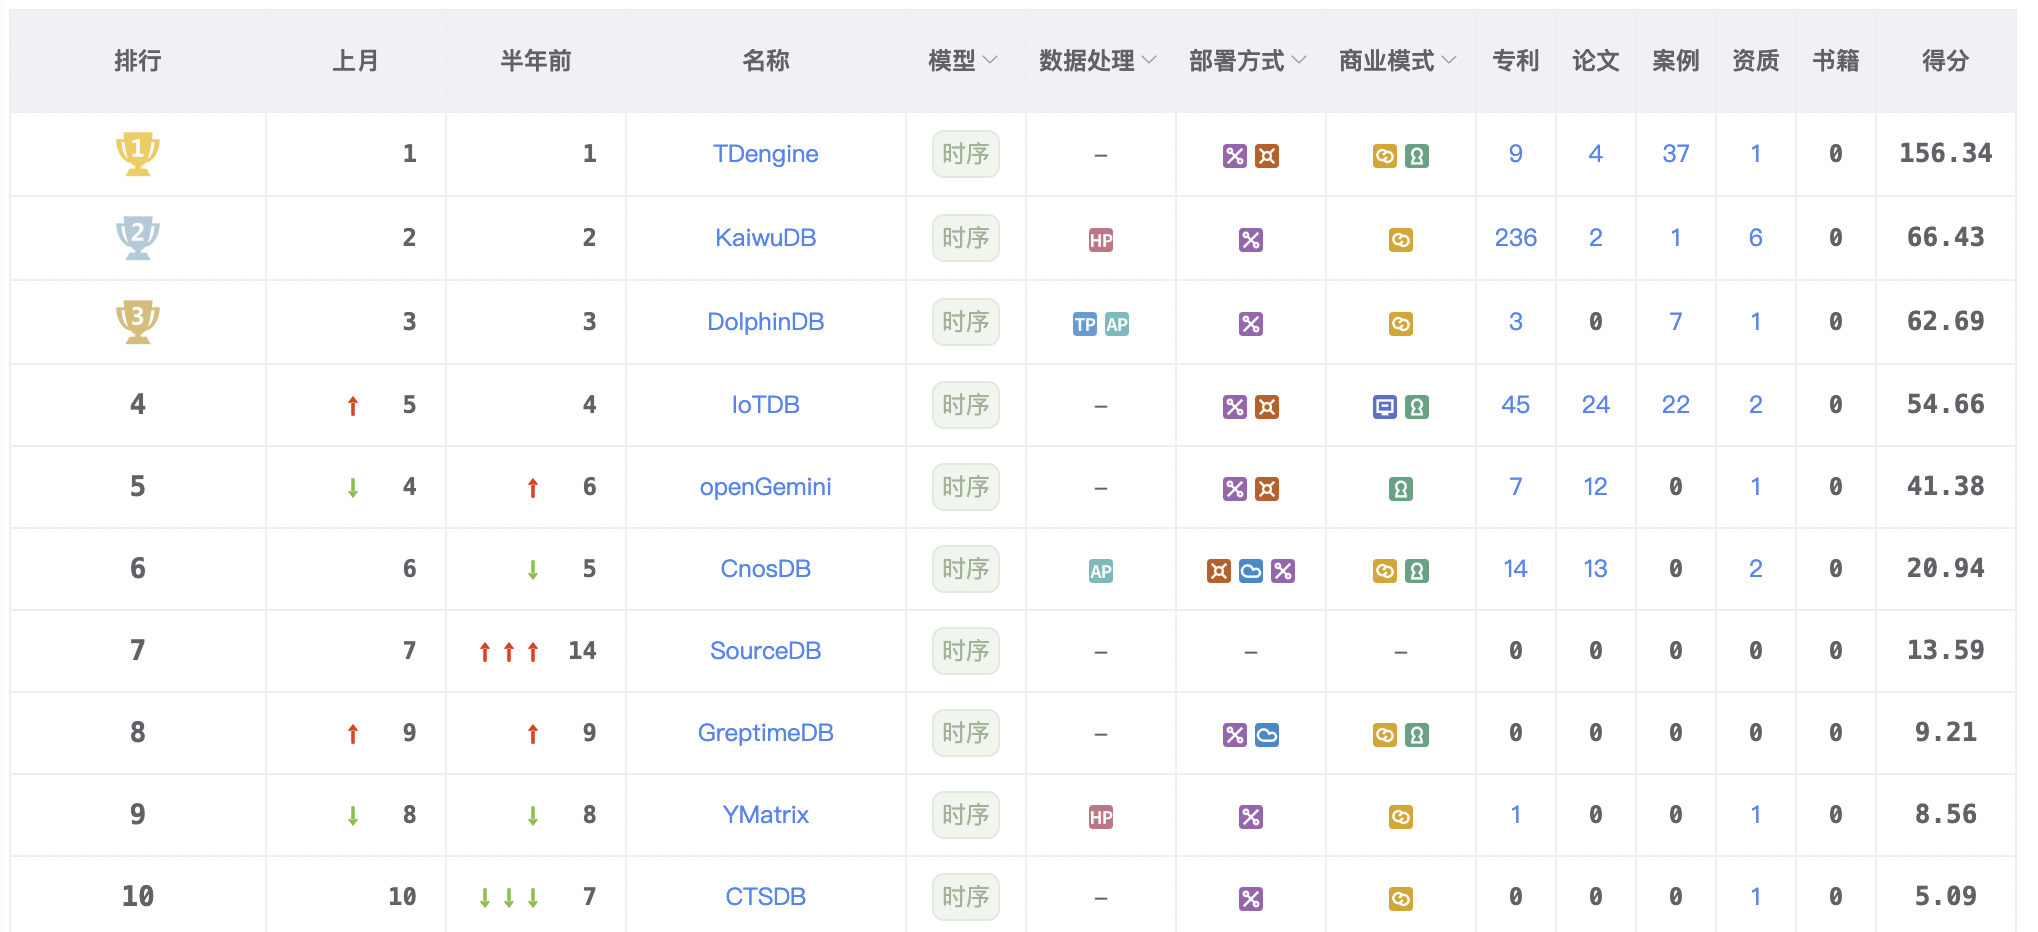The height and width of the screenshot is (932, 2038).
Task: Click the AP tag in DolphinDB row
Action: pos(1117,324)
